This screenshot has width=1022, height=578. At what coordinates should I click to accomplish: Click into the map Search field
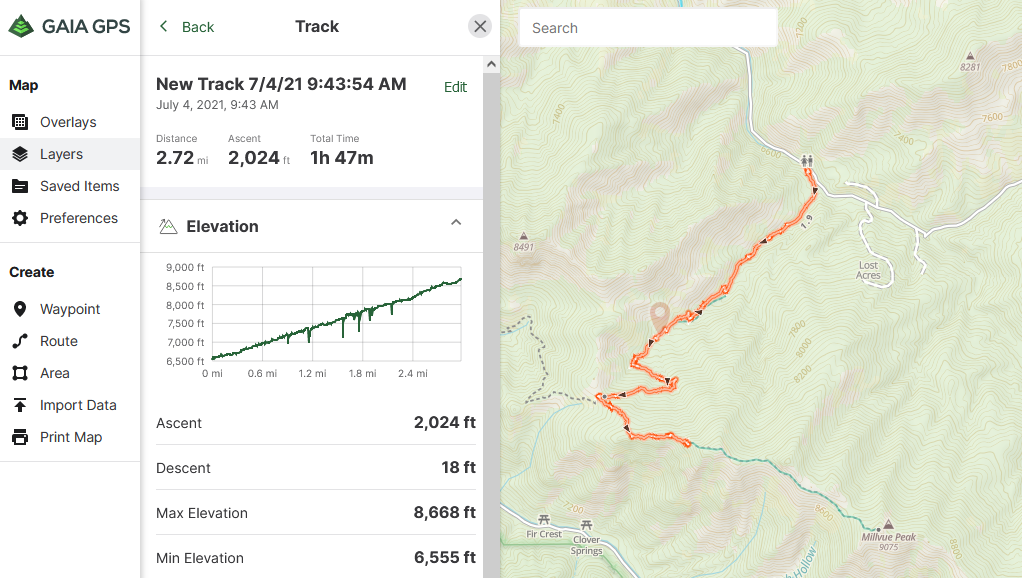tap(648, 28)
